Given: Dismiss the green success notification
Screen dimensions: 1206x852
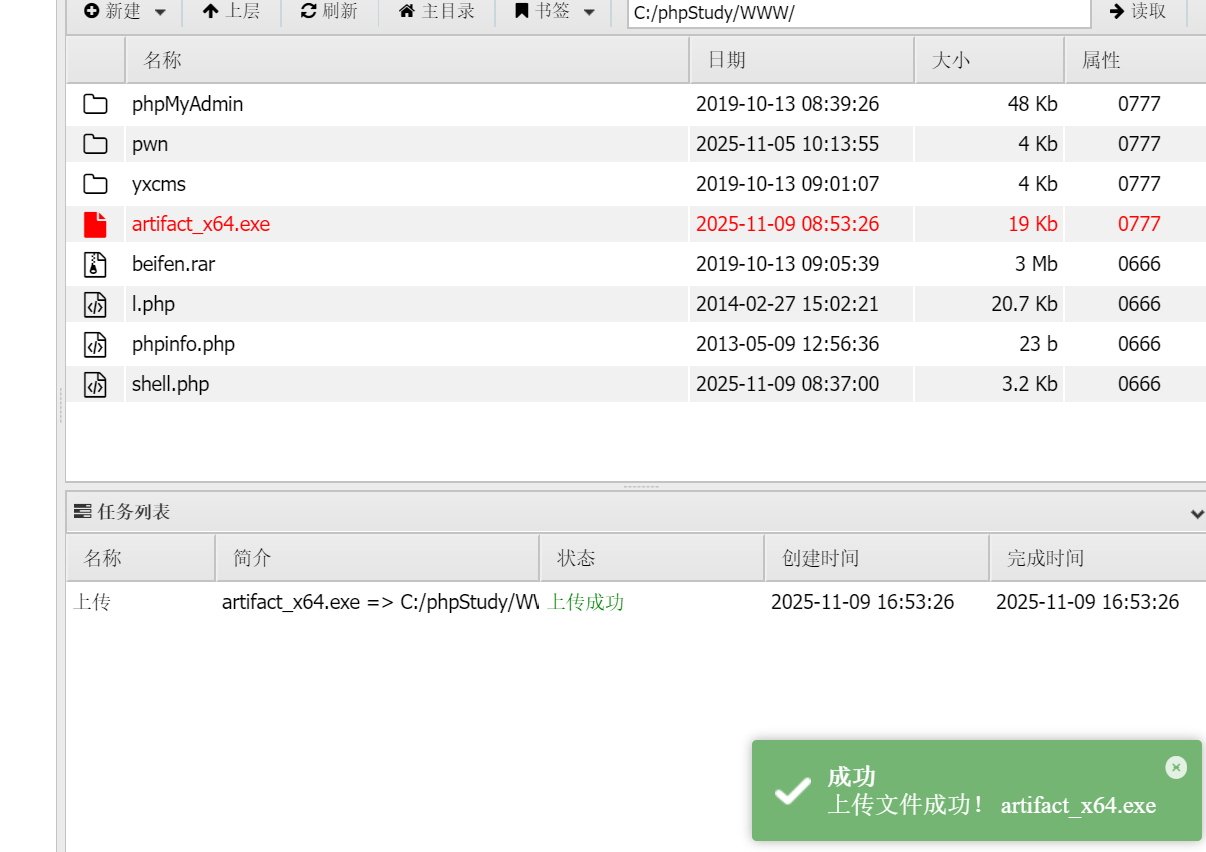Looking at the screenshot, I should (1176, 767).
